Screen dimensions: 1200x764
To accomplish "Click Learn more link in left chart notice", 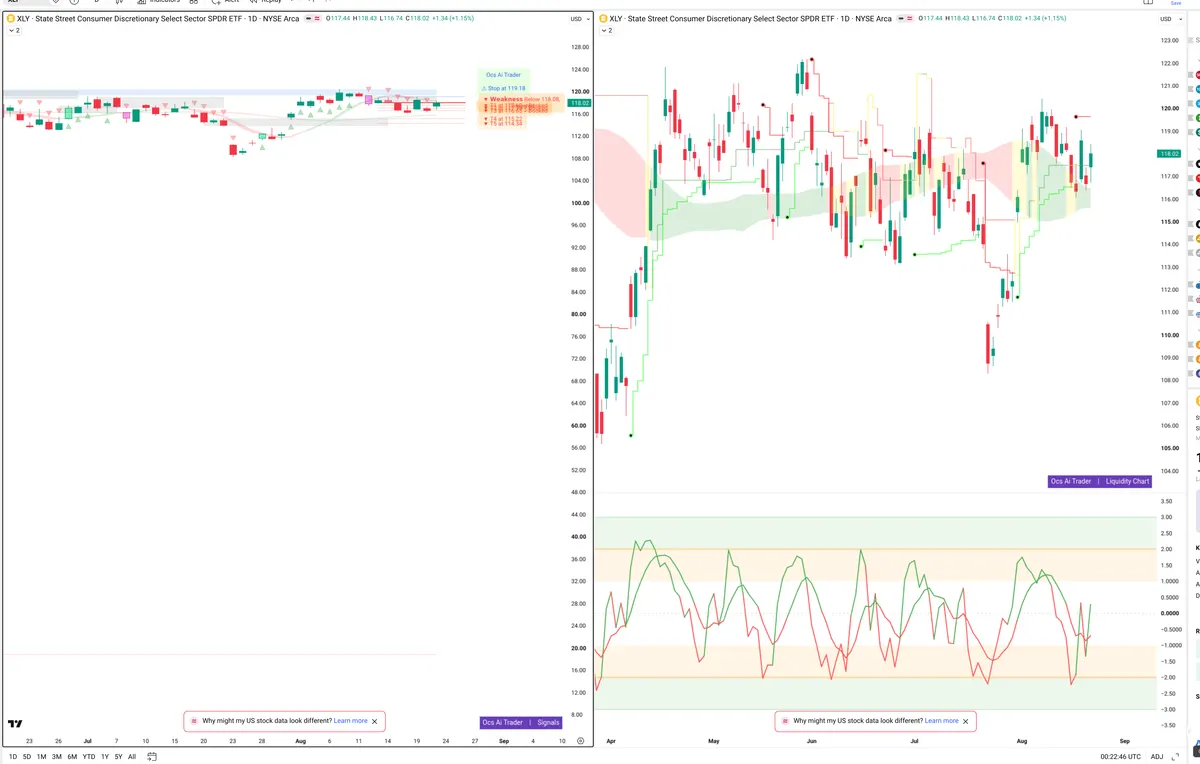I will [350, 721].
